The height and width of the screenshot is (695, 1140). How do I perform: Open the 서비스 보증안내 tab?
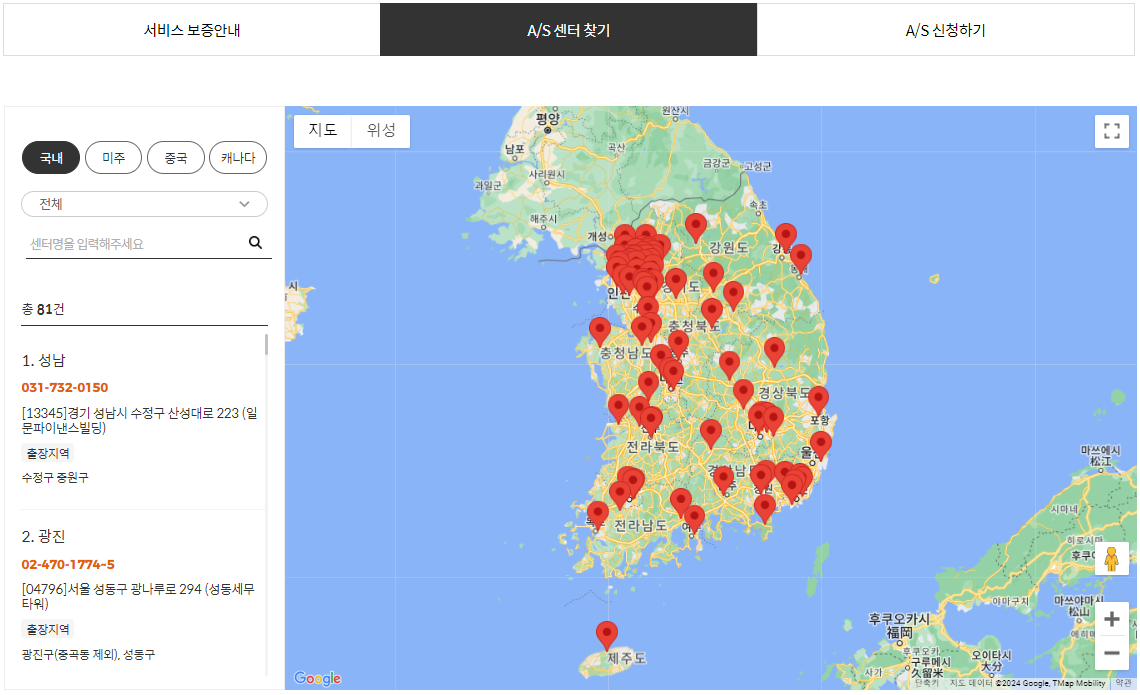point(192,30)
